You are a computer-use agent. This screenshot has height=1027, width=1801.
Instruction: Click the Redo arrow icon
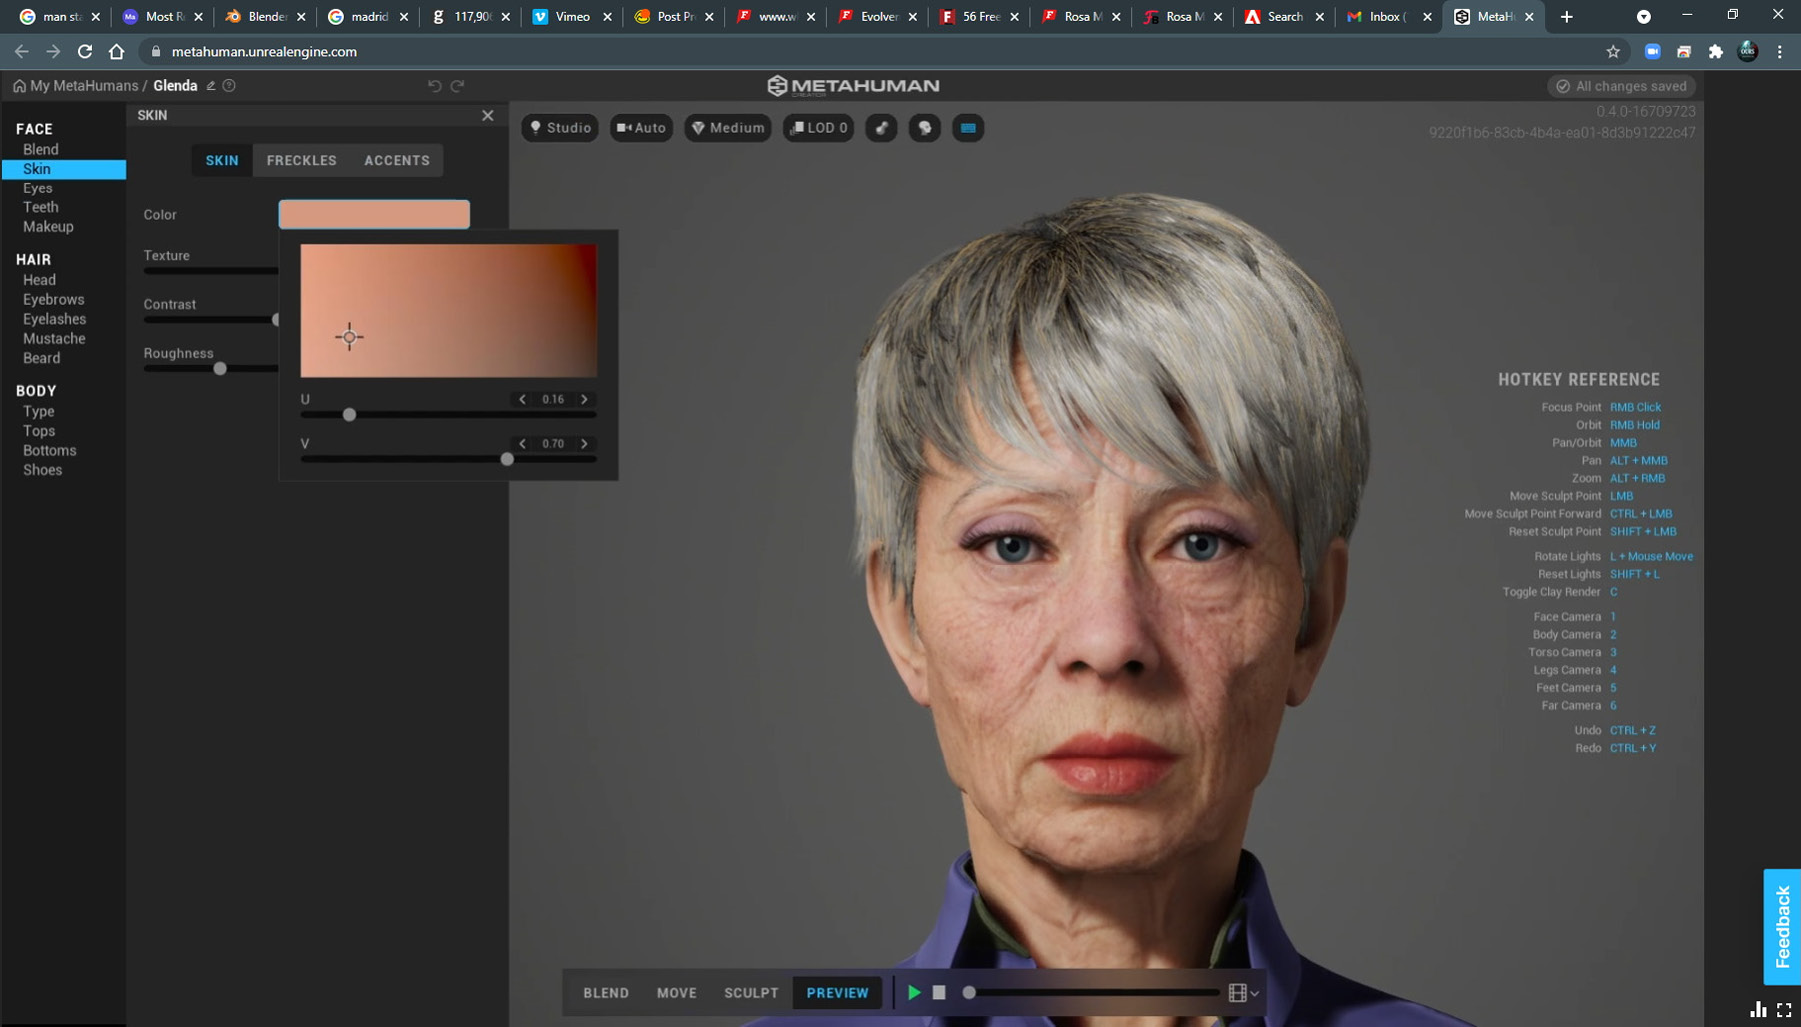[458, 86]
